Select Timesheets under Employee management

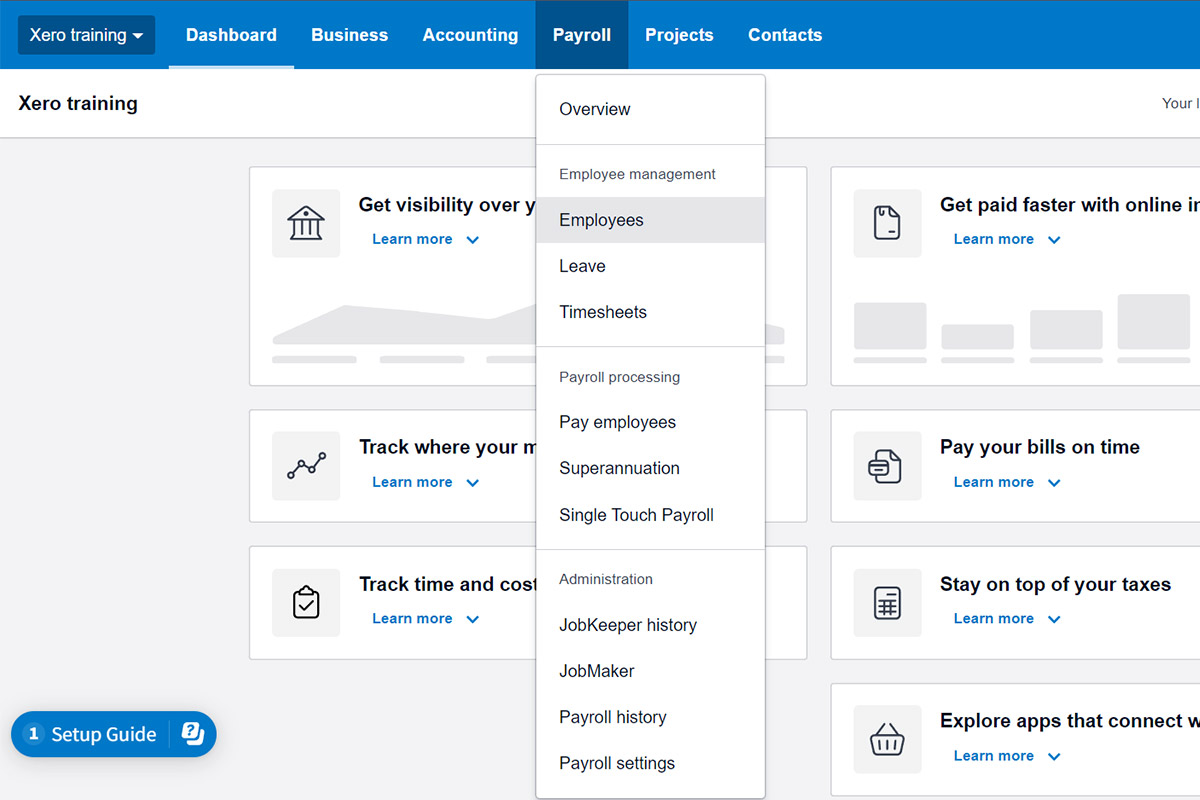tap(603, 311)
